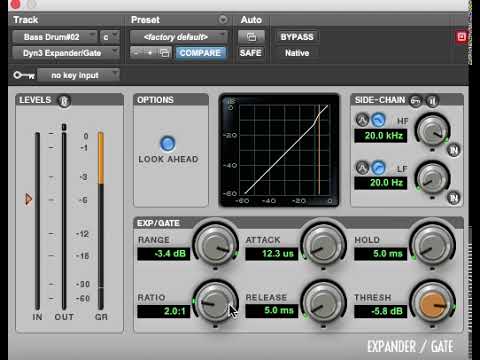Click the 20.0 Hz LF value field
Image resolution: width=480 pixels, height=360 pixels.
click(381, 183)
